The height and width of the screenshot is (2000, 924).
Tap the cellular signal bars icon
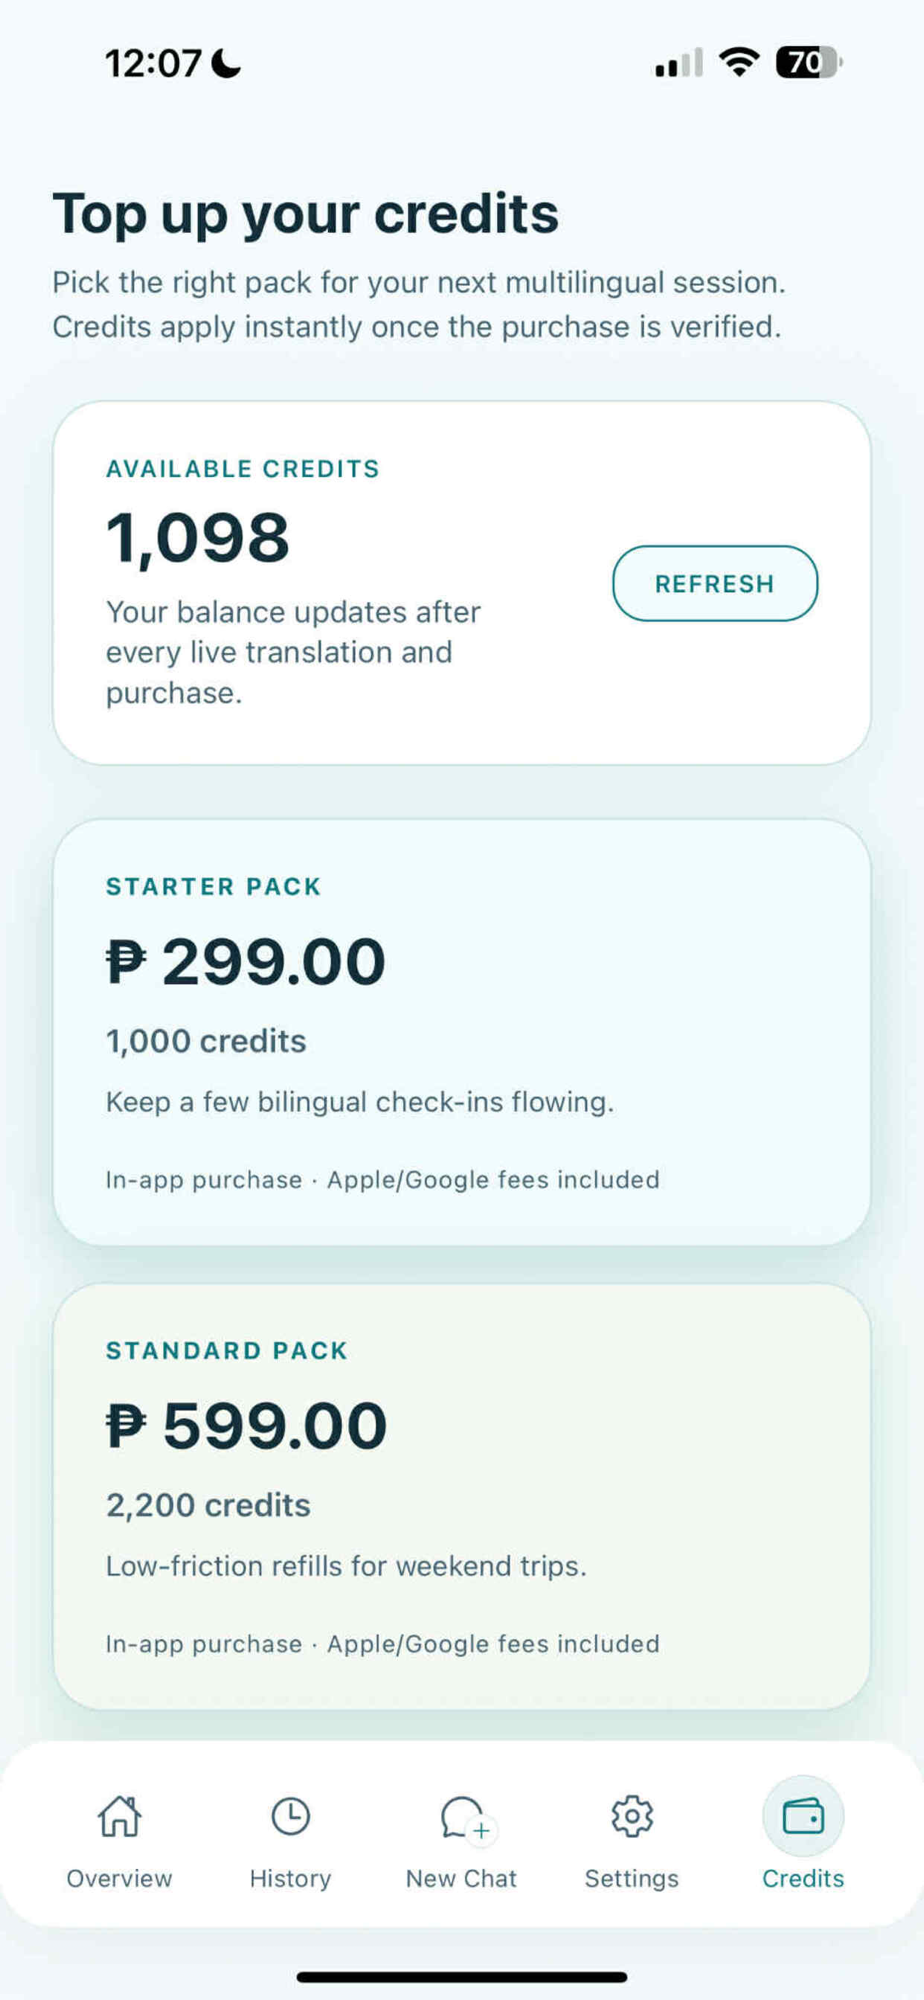pyautogui.click(x=679, y=63)
